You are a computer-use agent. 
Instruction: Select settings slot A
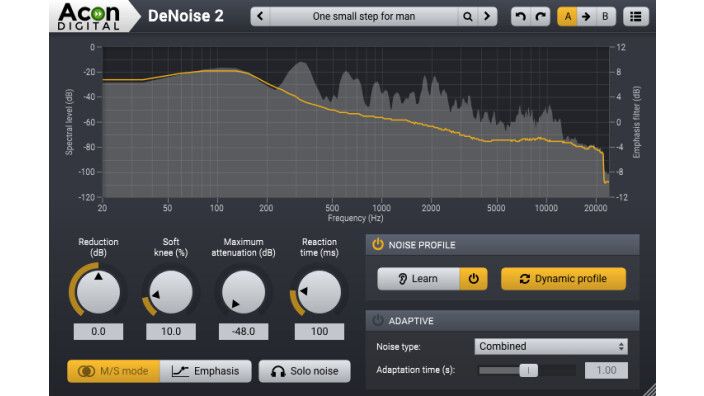pos(567,17)
